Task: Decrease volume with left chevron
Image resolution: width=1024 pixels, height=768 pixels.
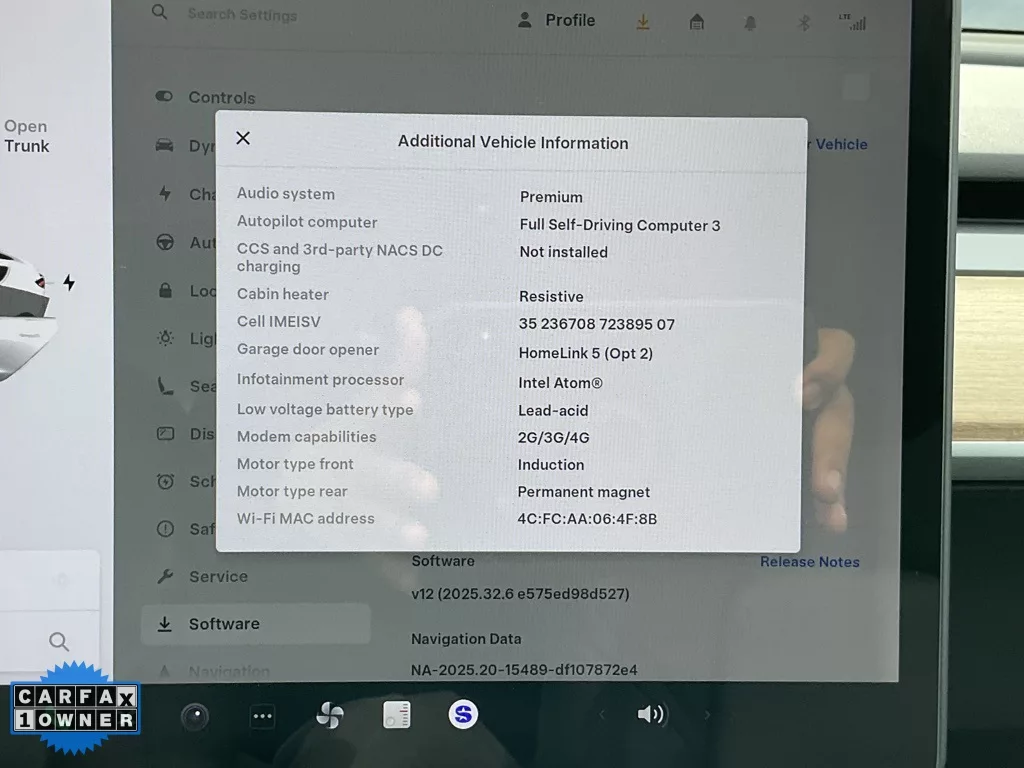Action: coord(601,715)
